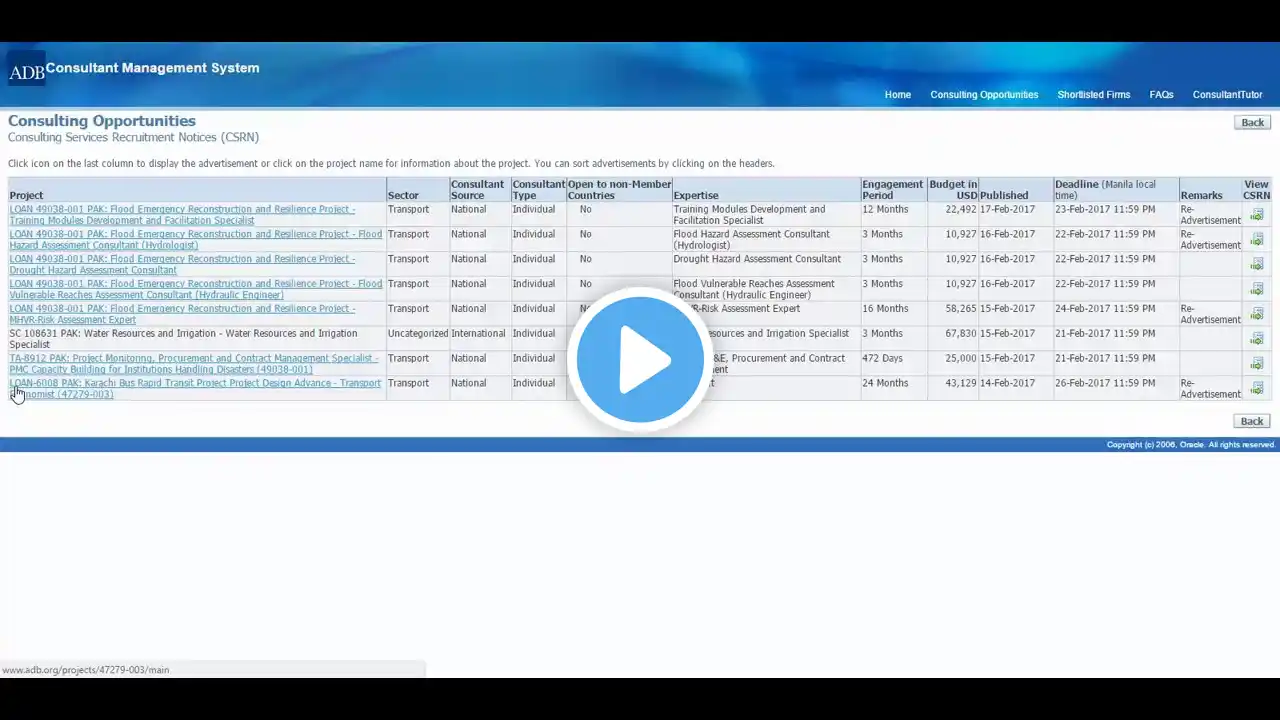Screen dimensions: 1280x720
Task: Sort by the Engagement Period column header
Action: click(x=893, y=190)
